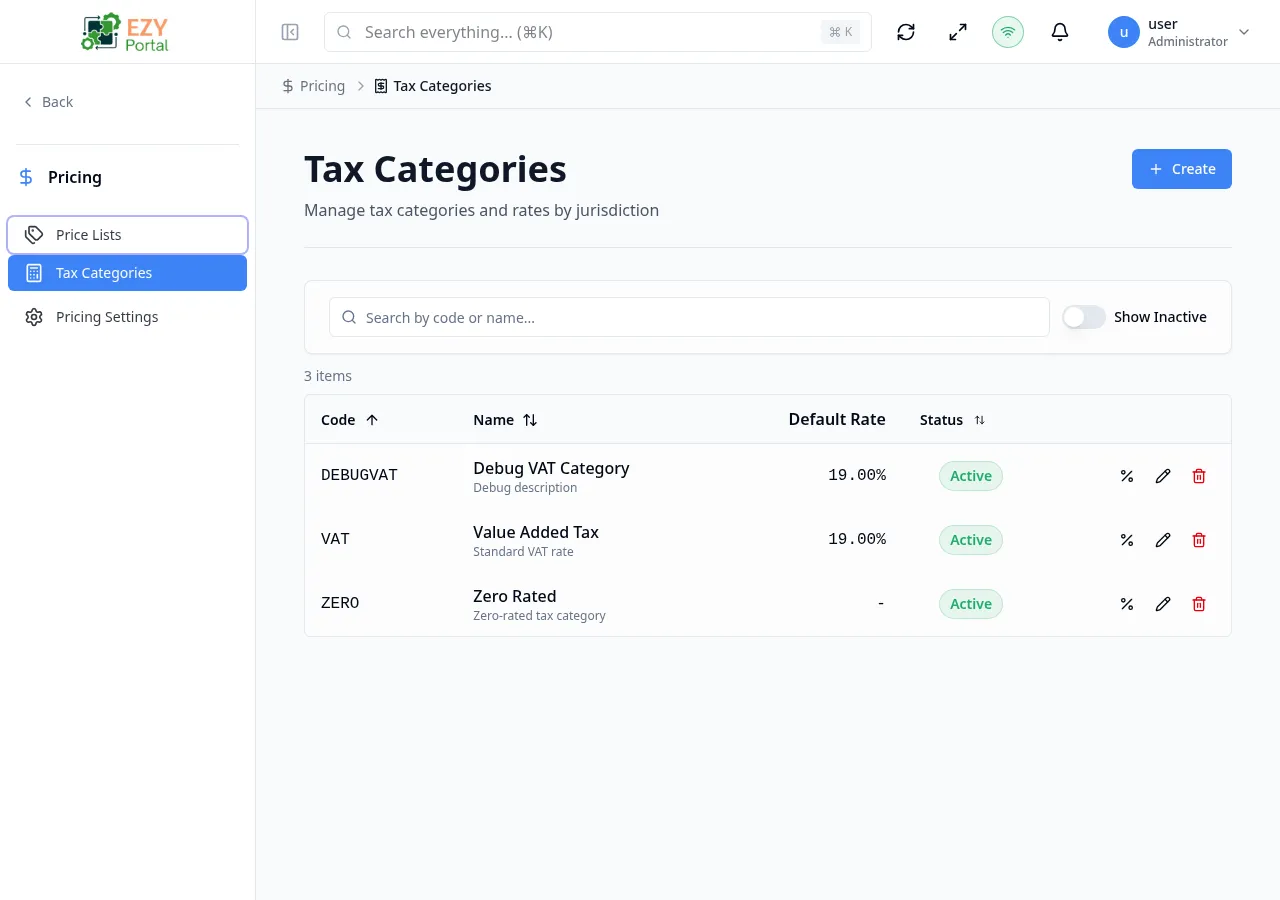This screenshot has width=1280, height=900.
Task: Click the sidebar collapse icon near the search bar
Action: [x=290, y=32]
